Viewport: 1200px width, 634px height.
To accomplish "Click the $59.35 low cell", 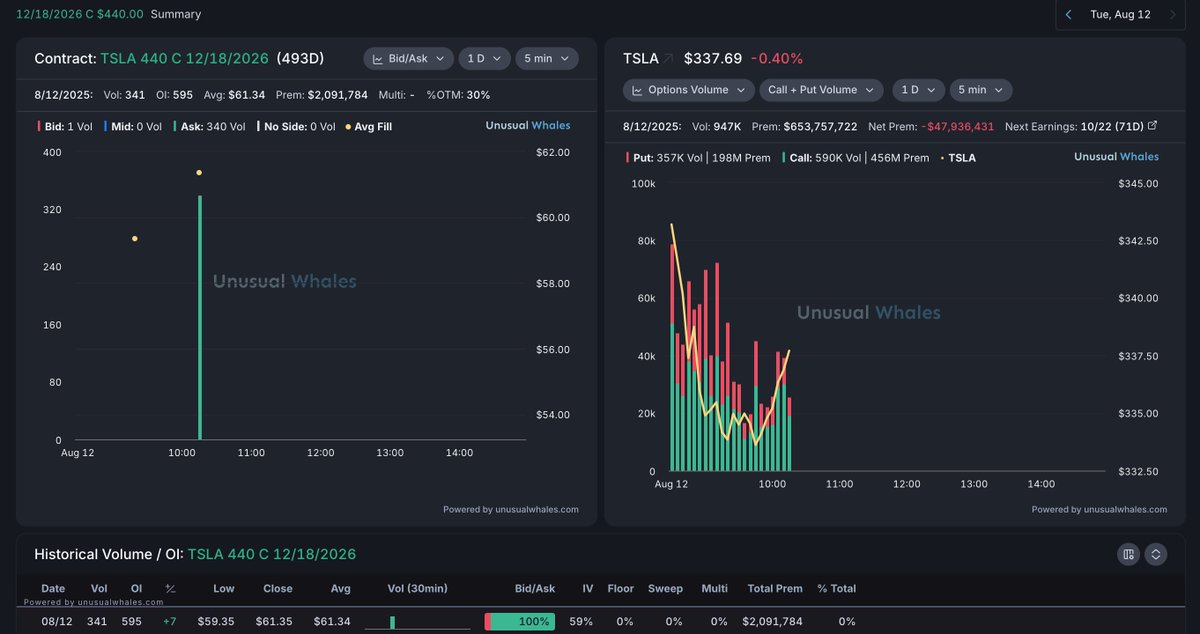I will pyautogui.click(x=216, y=621).
